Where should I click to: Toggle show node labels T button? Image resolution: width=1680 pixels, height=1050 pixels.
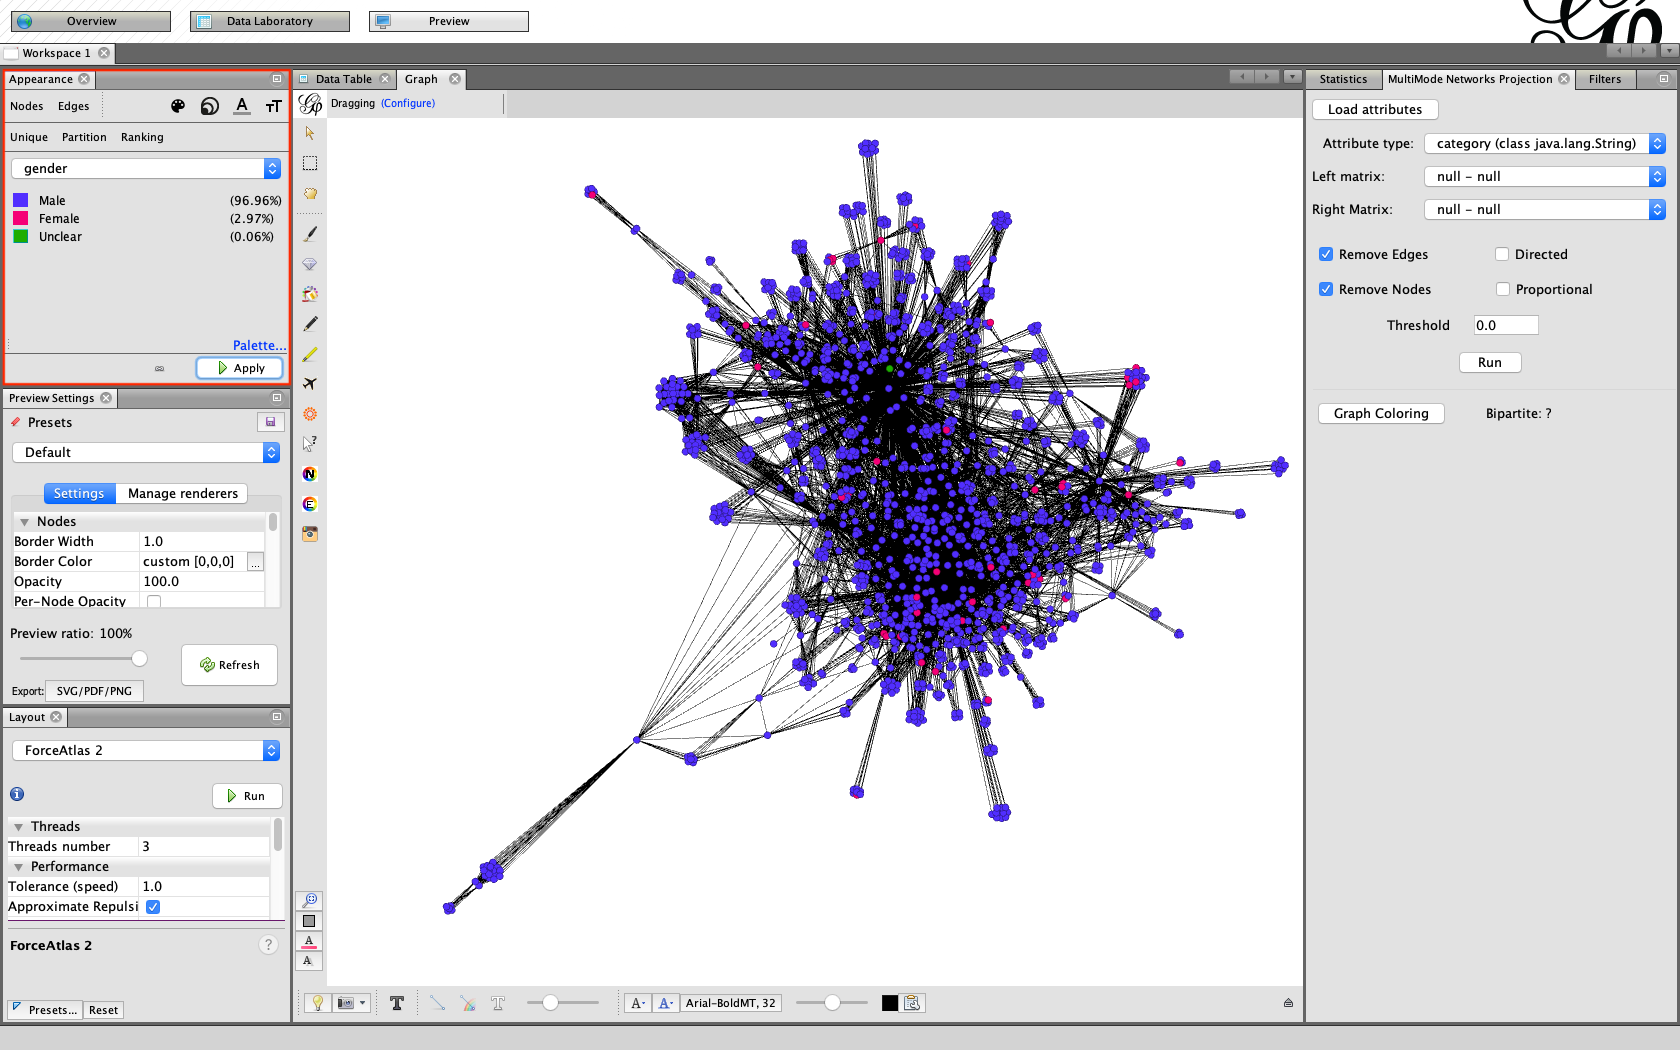point(397,1003)
